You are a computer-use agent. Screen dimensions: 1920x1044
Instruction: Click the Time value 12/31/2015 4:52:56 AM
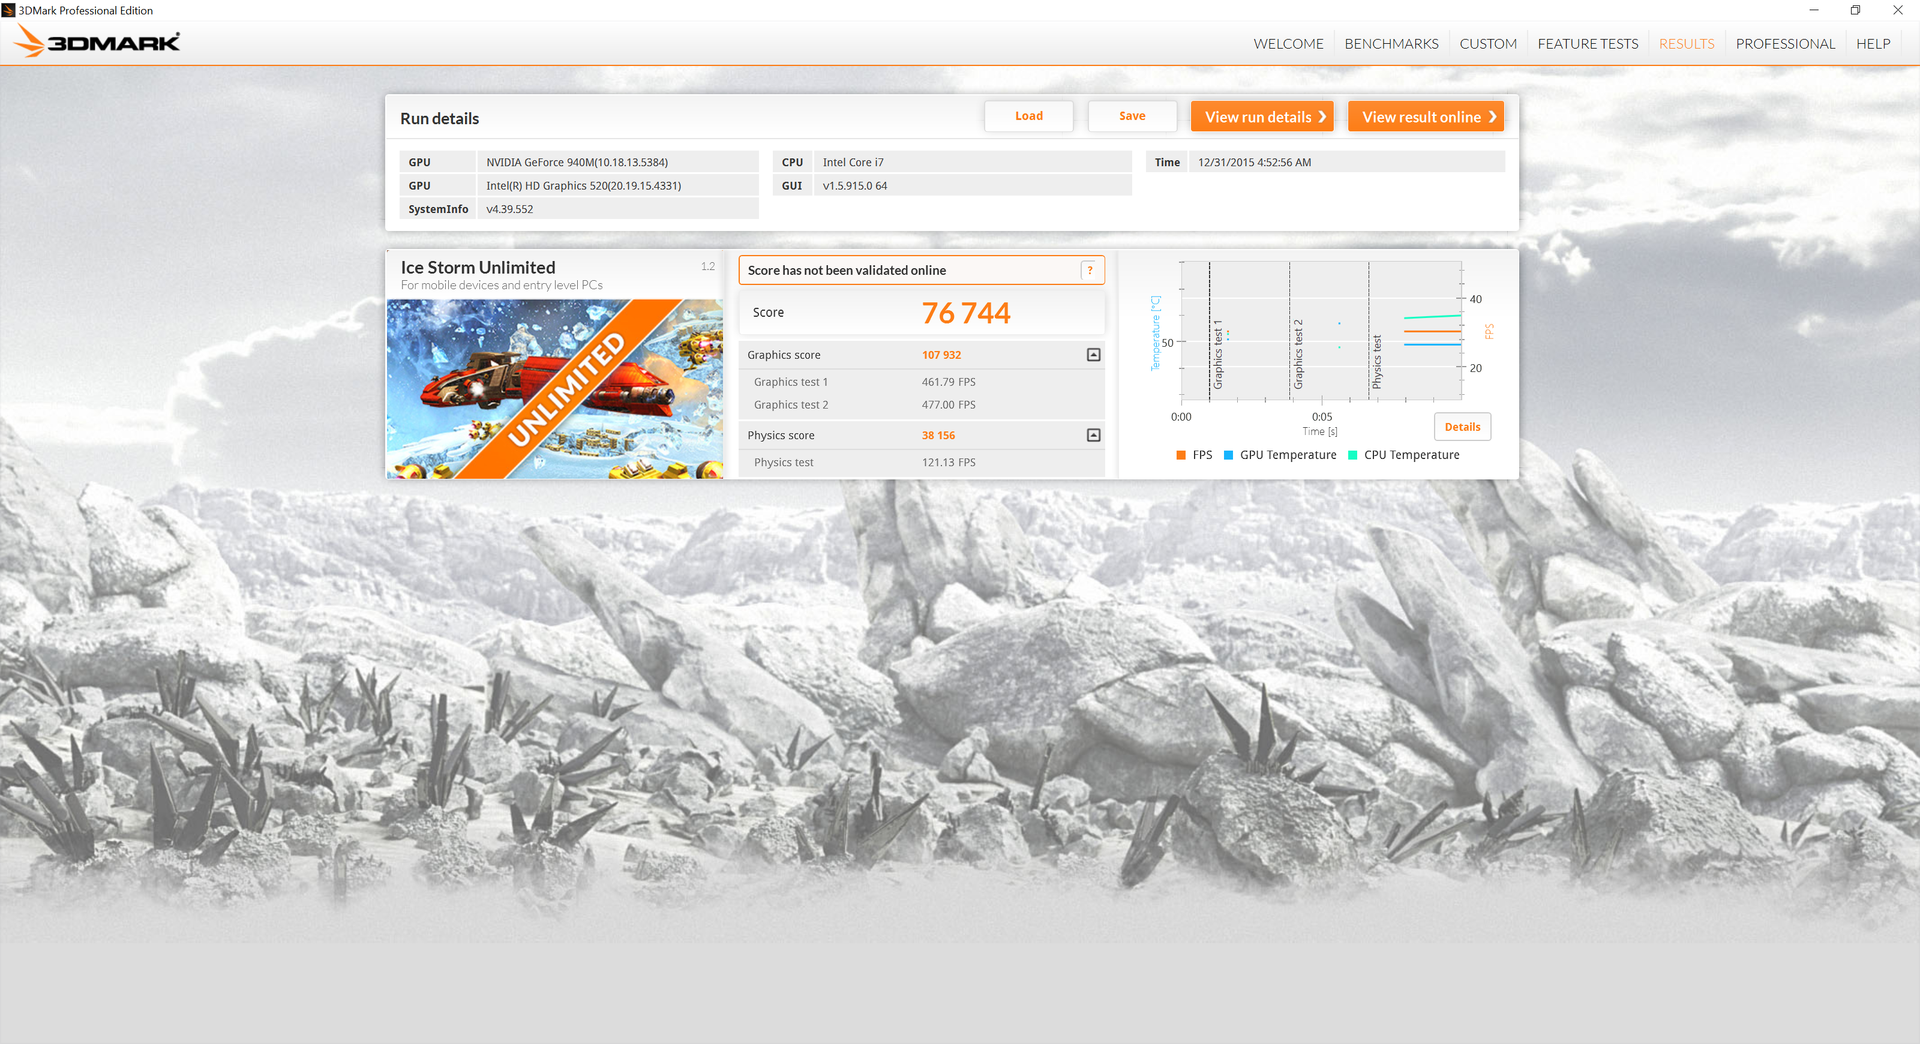[1347, 162]
